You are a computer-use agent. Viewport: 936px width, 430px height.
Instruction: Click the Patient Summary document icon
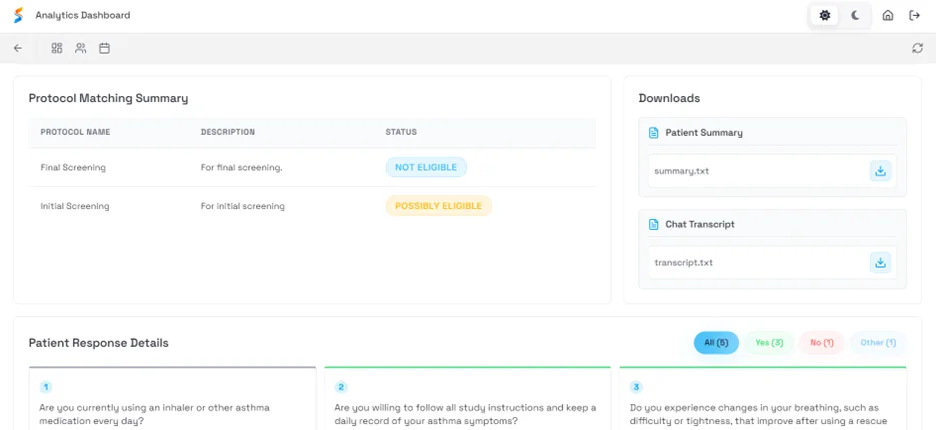pyautogui.click(x=654, y=133)
